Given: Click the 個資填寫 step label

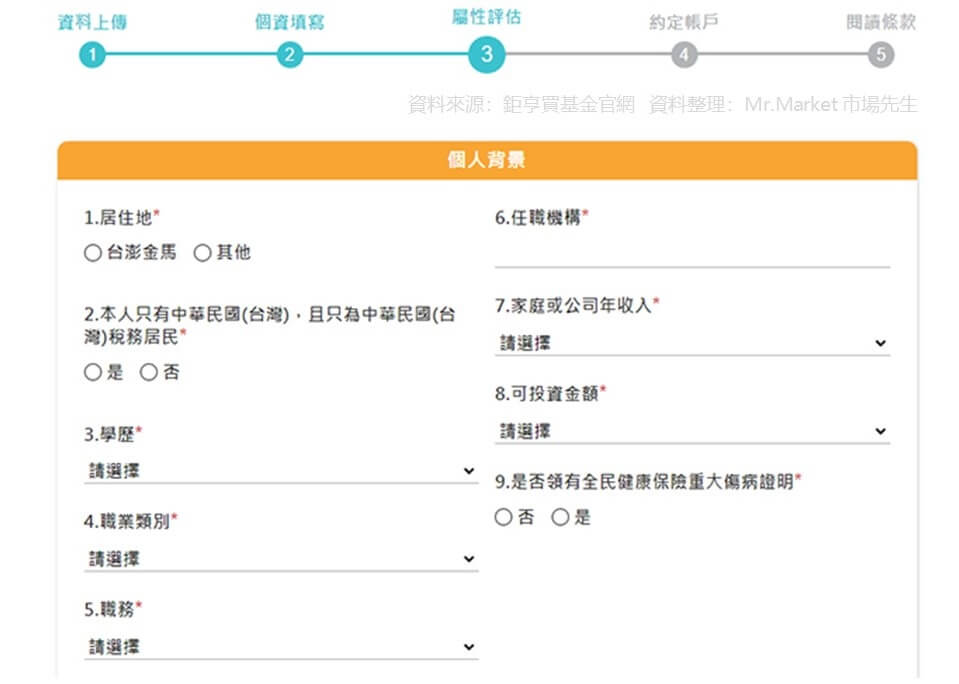Looking at the screenshot, I should pyautogui.click(x=290, y=23).
